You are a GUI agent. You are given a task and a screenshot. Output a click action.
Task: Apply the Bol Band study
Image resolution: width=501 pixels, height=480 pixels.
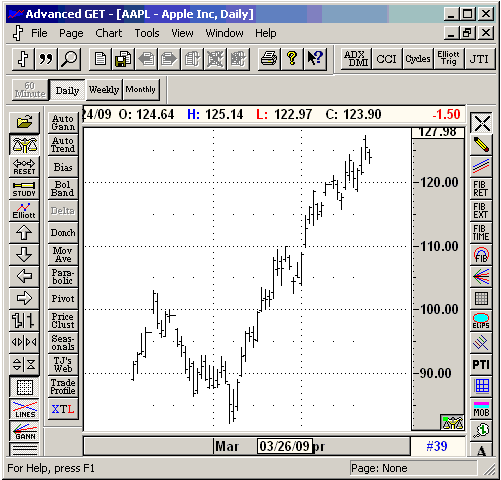[x=63, y=189]
